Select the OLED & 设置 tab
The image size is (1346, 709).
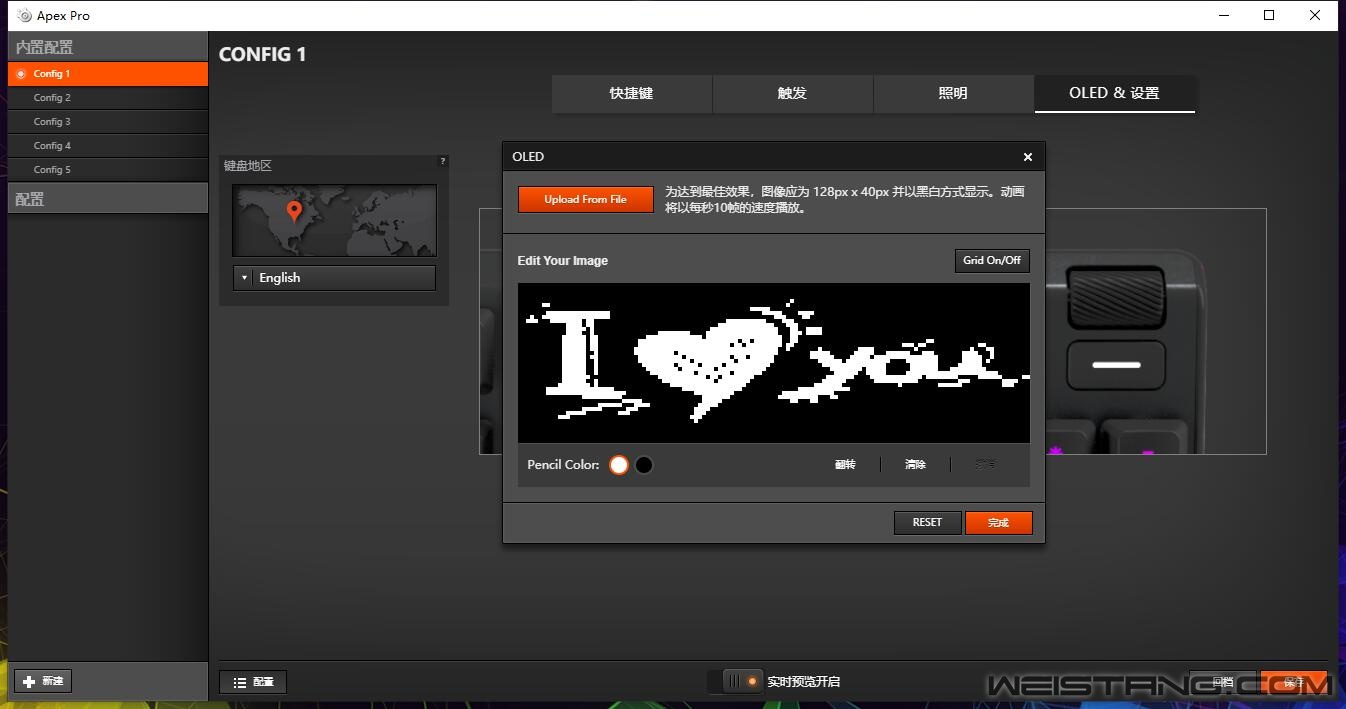[x=1114, y=93]
